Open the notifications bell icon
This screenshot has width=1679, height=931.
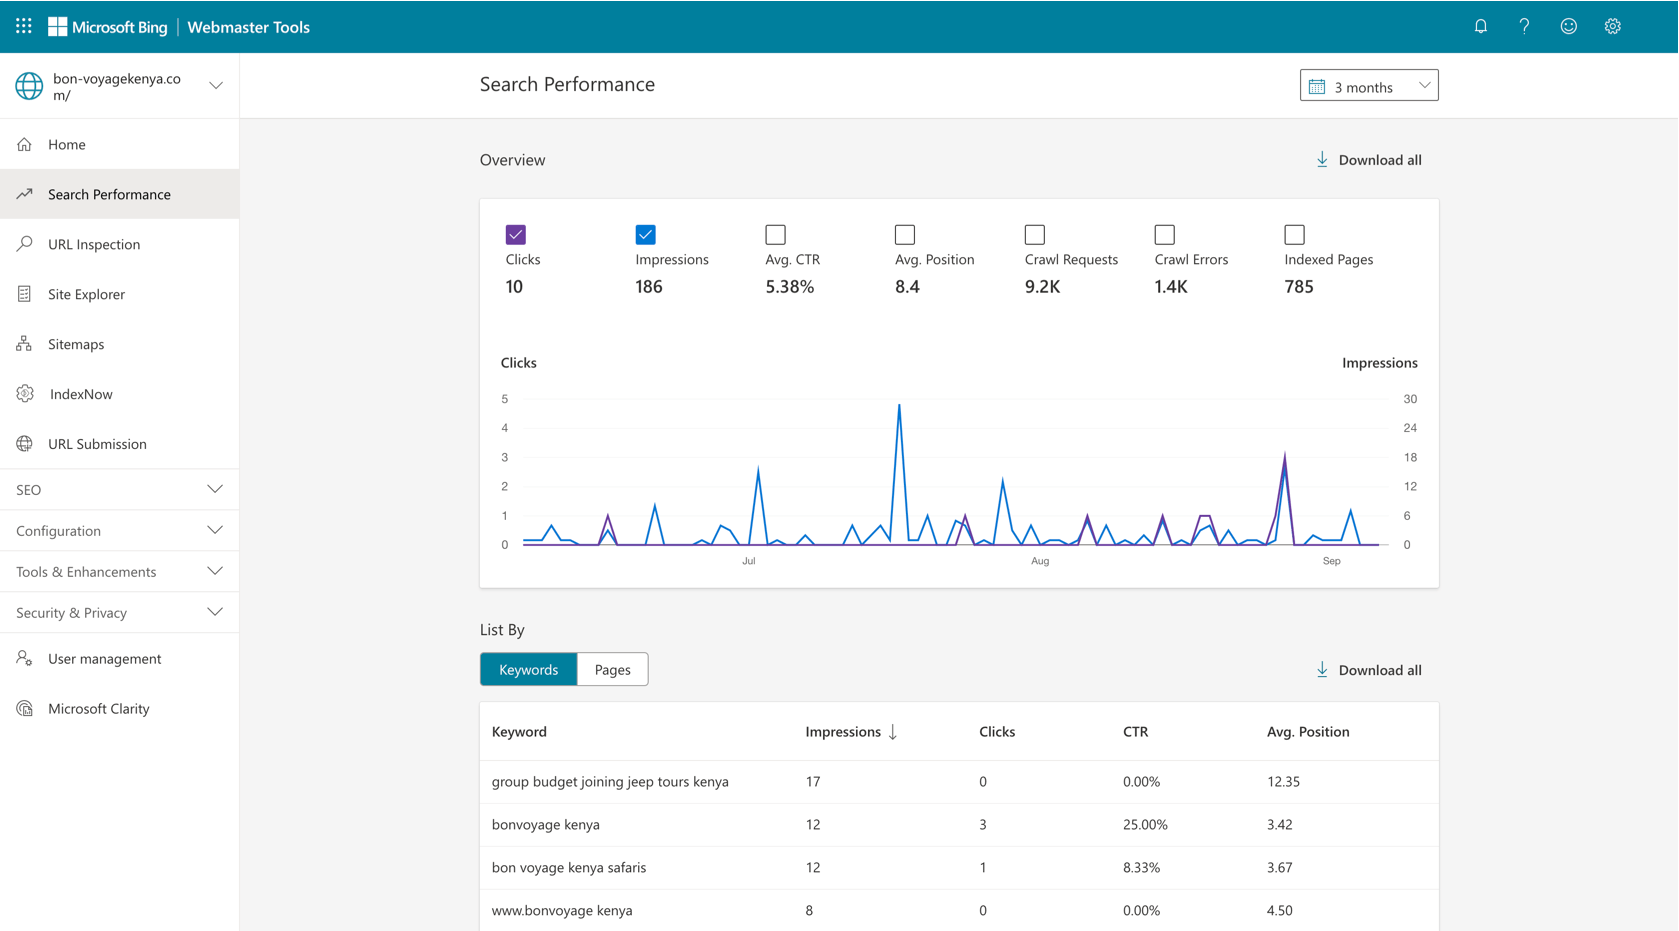click(x=1480, y=27)
